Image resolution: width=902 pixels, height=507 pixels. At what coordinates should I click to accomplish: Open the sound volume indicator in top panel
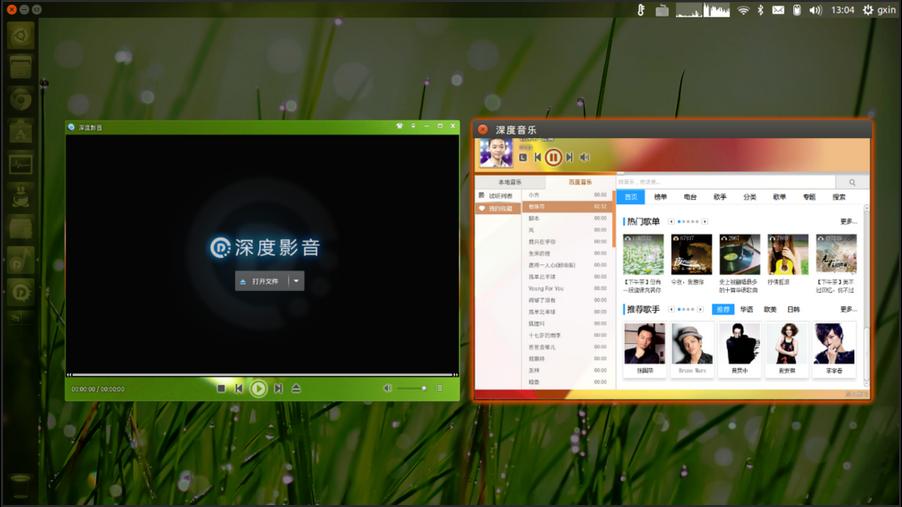pos(815,10)
